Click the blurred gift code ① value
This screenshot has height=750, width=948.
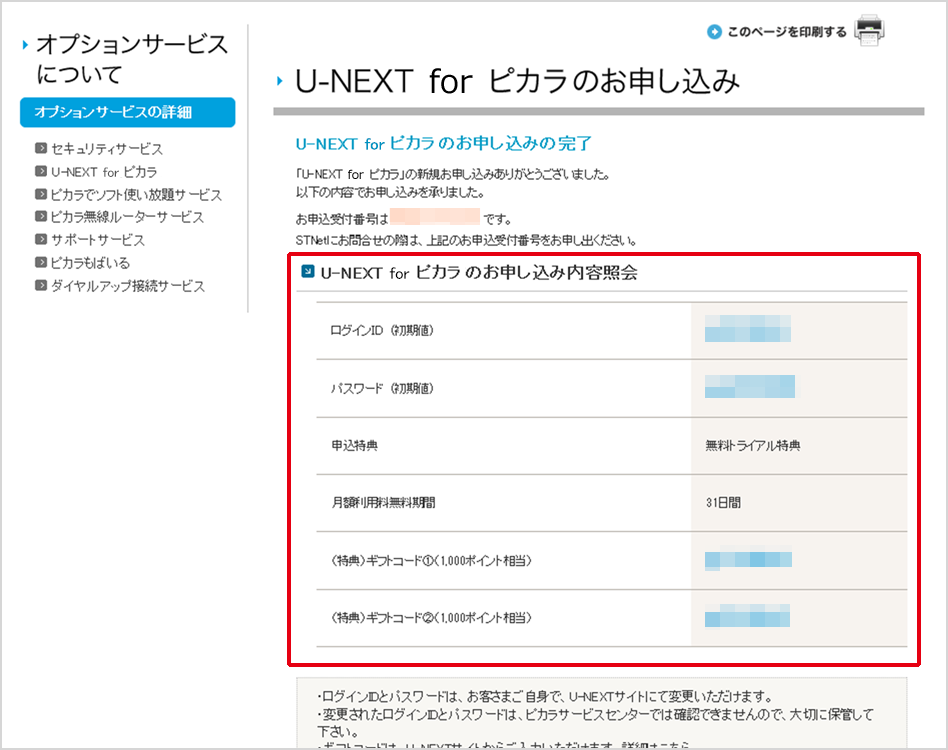click(748, 558)
